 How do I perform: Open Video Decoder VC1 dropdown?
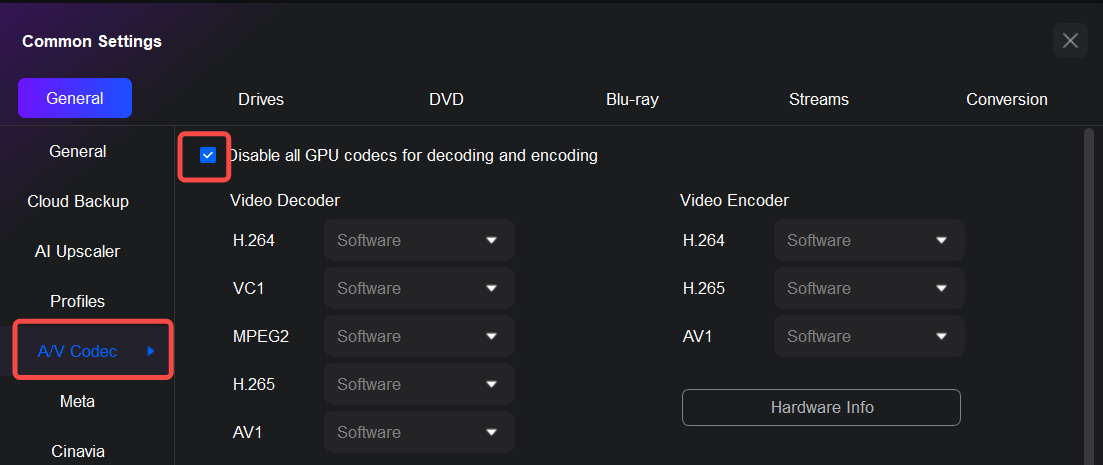[419, 288]
